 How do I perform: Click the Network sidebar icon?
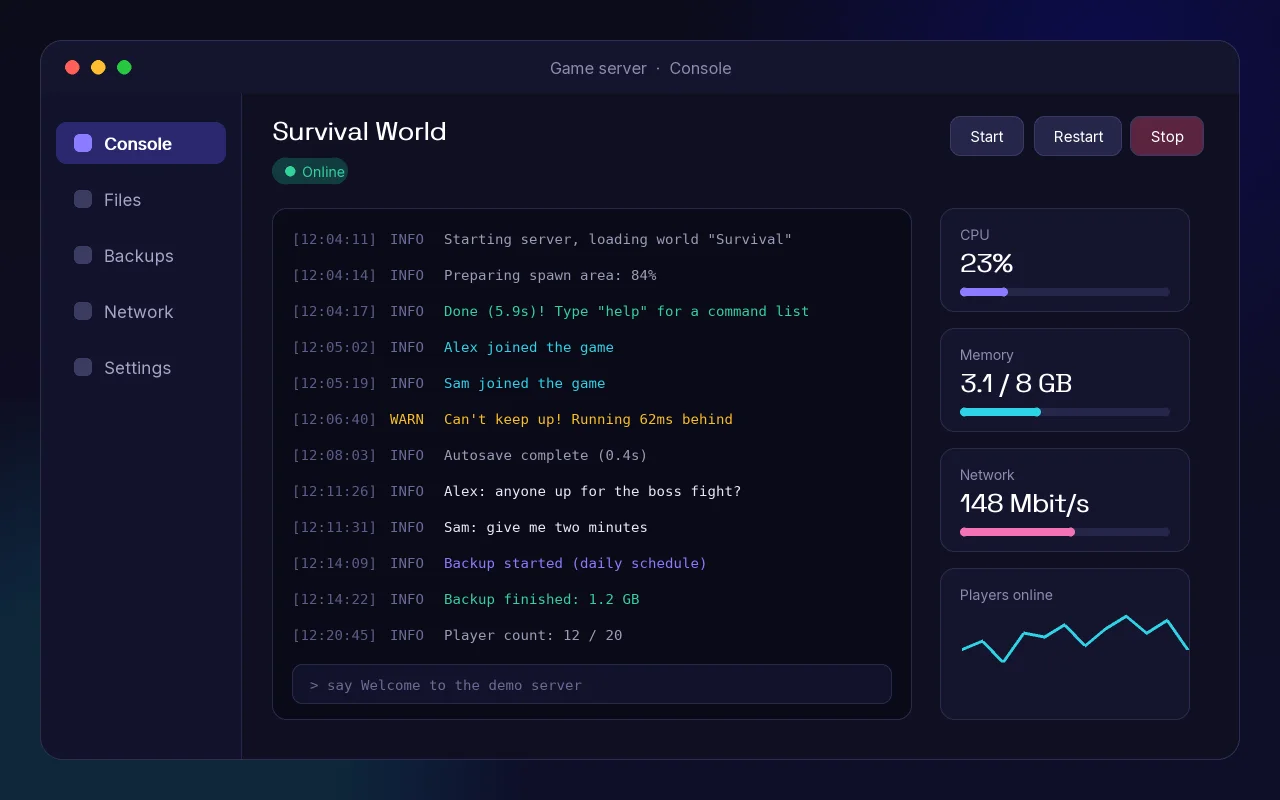(x=83, y=311)
